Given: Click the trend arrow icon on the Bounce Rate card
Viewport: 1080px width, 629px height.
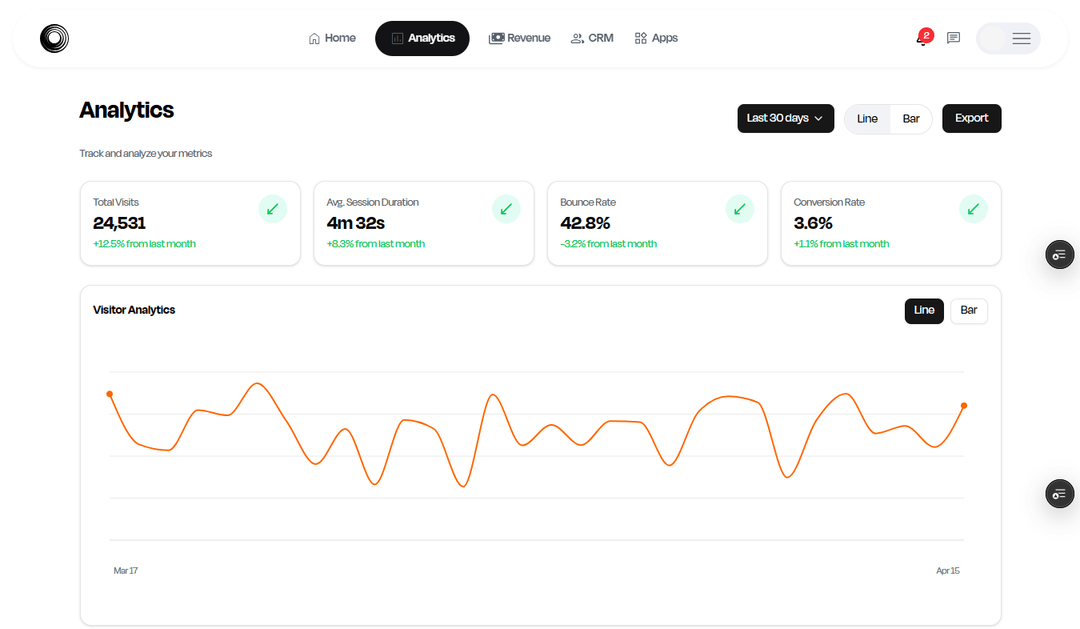Looking at the screenshot, I should (x=740, y=209).
